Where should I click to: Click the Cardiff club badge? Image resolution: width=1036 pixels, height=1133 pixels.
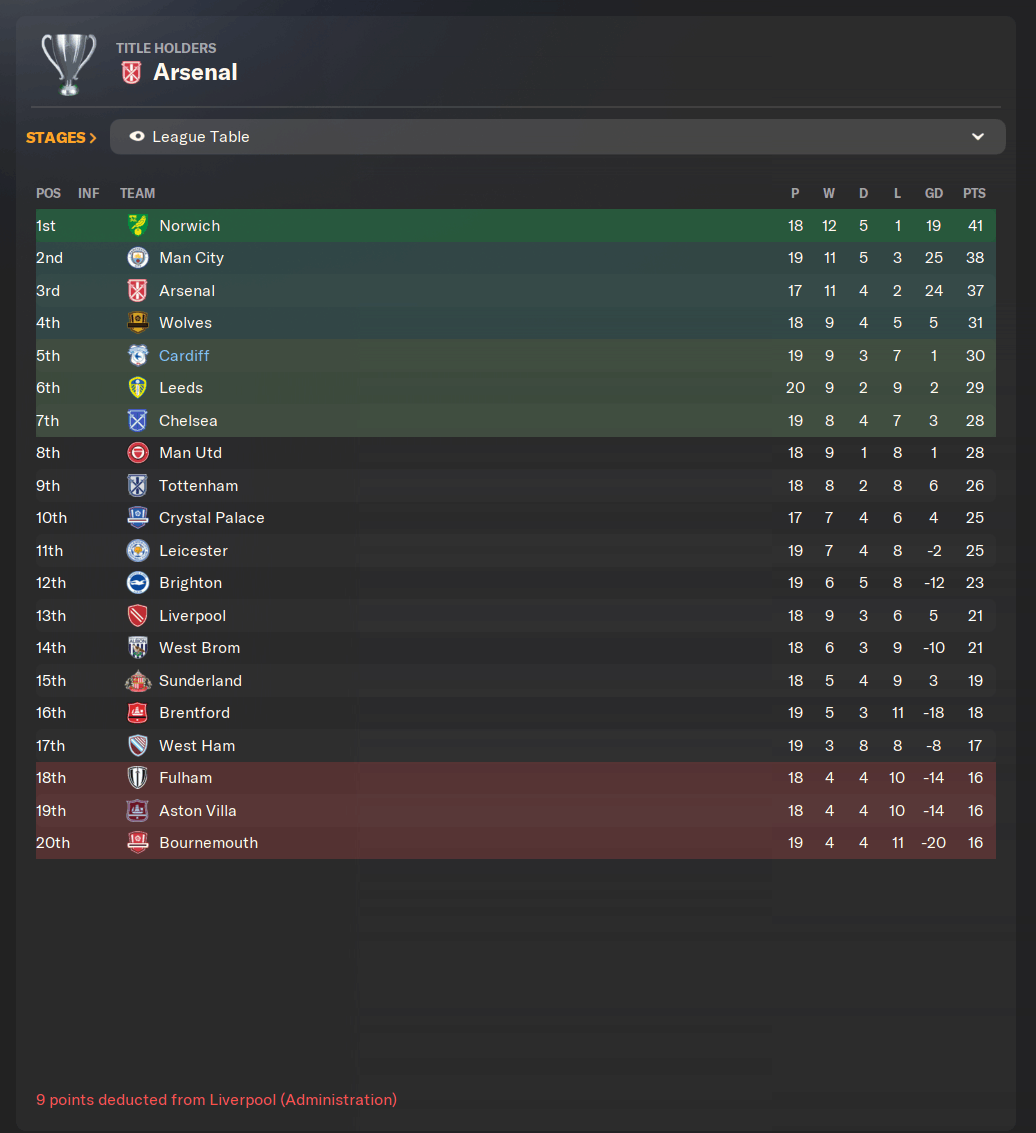point(138,356)
